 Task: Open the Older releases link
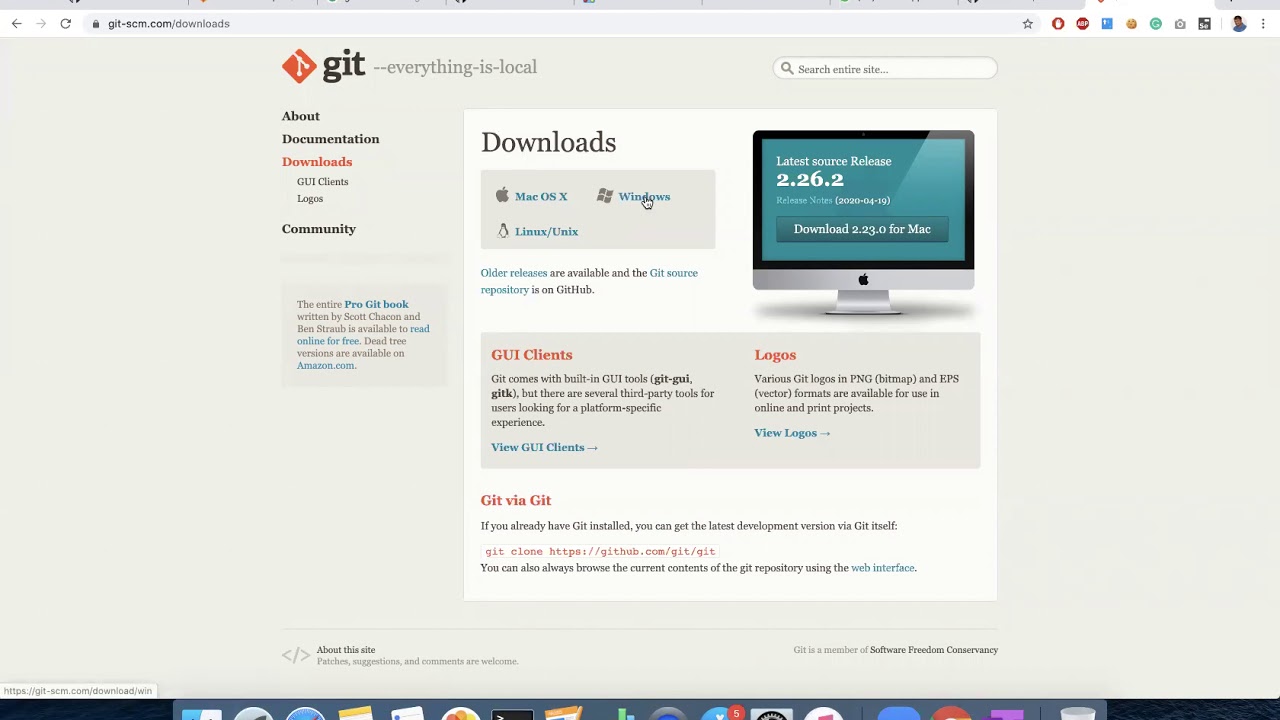[514, 273]
